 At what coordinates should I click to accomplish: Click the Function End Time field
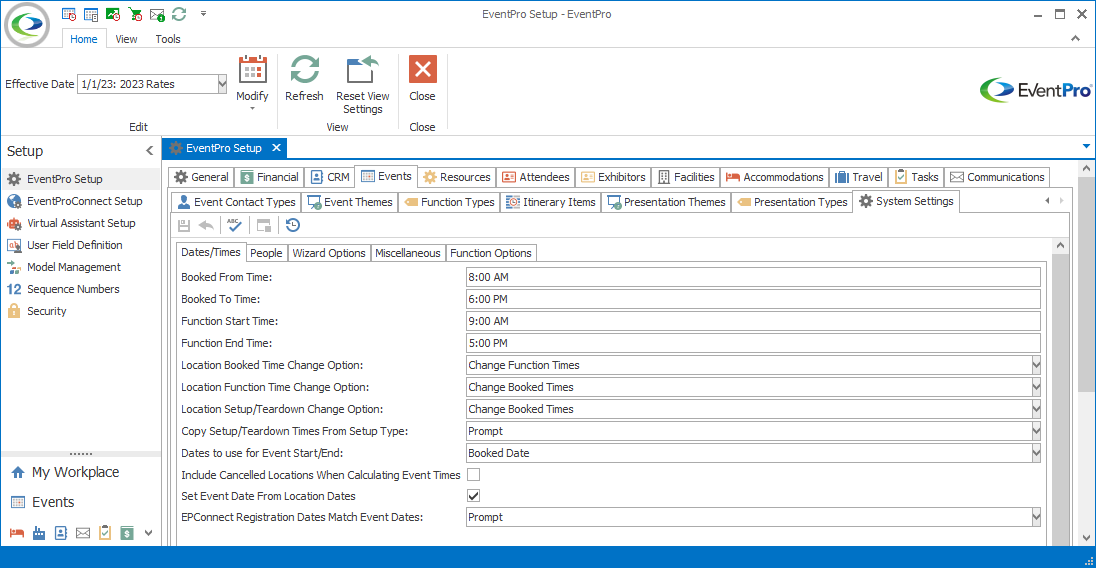753,343
